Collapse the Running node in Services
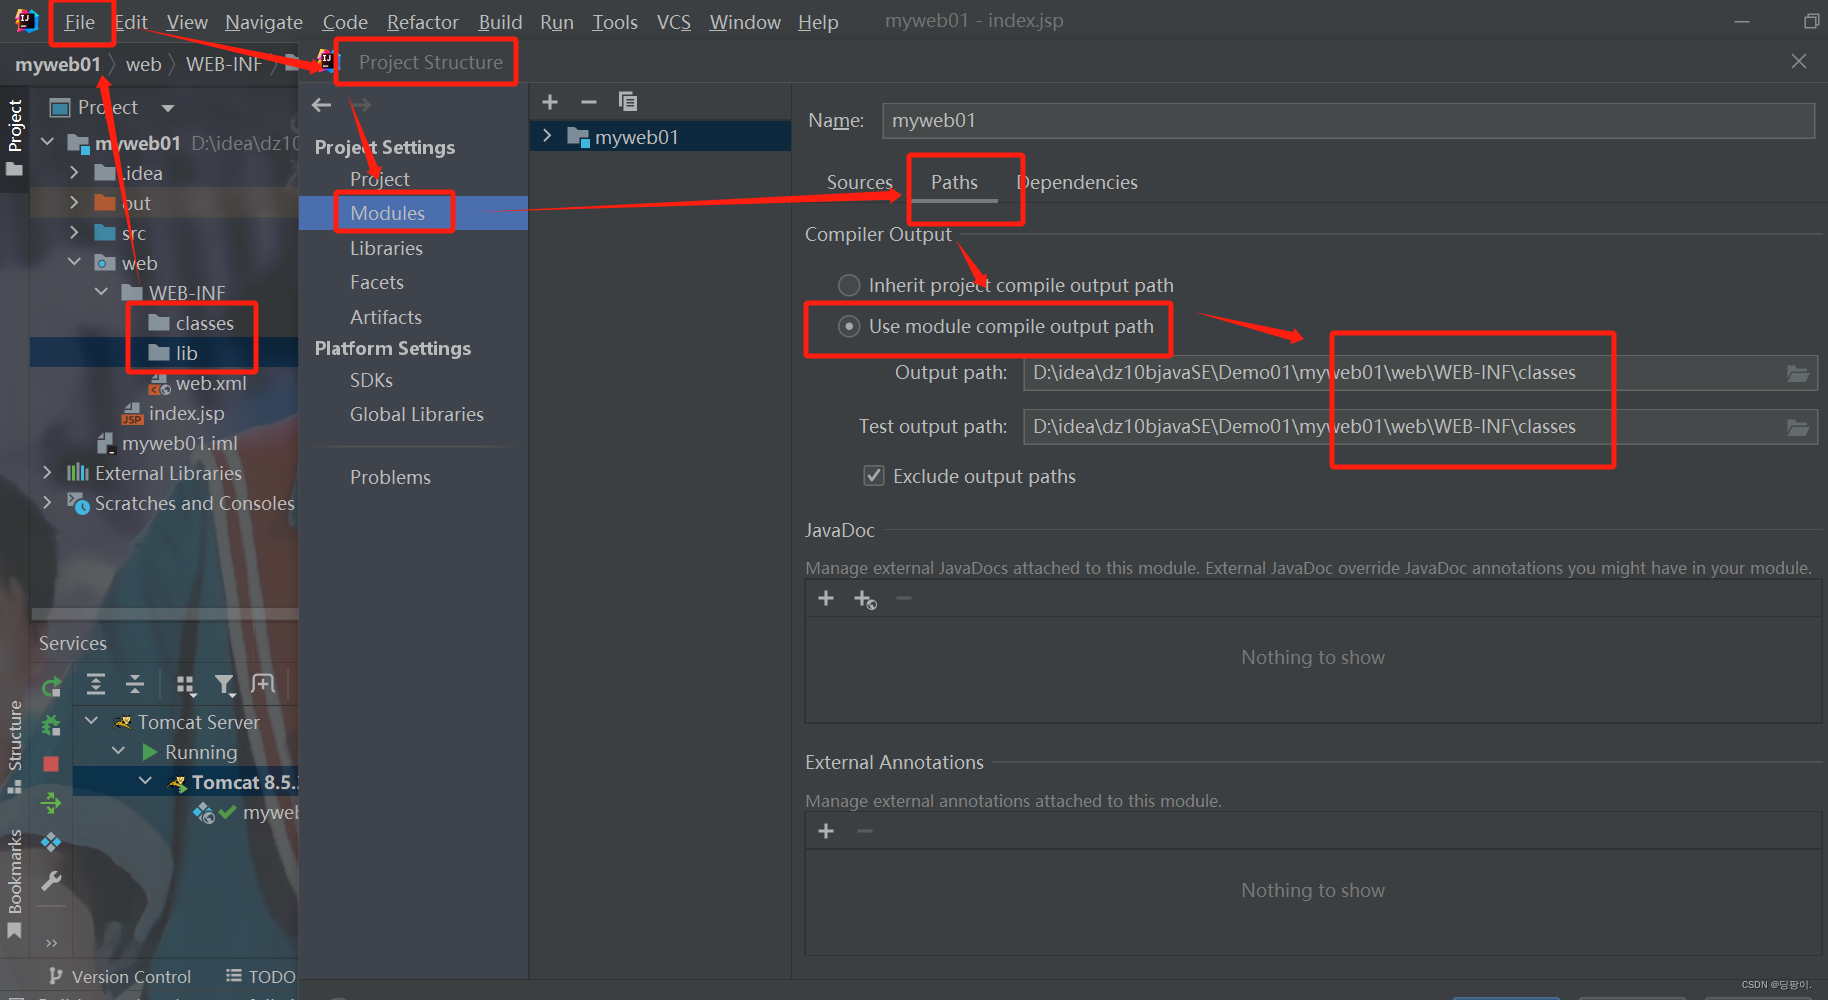 [119, 751]
